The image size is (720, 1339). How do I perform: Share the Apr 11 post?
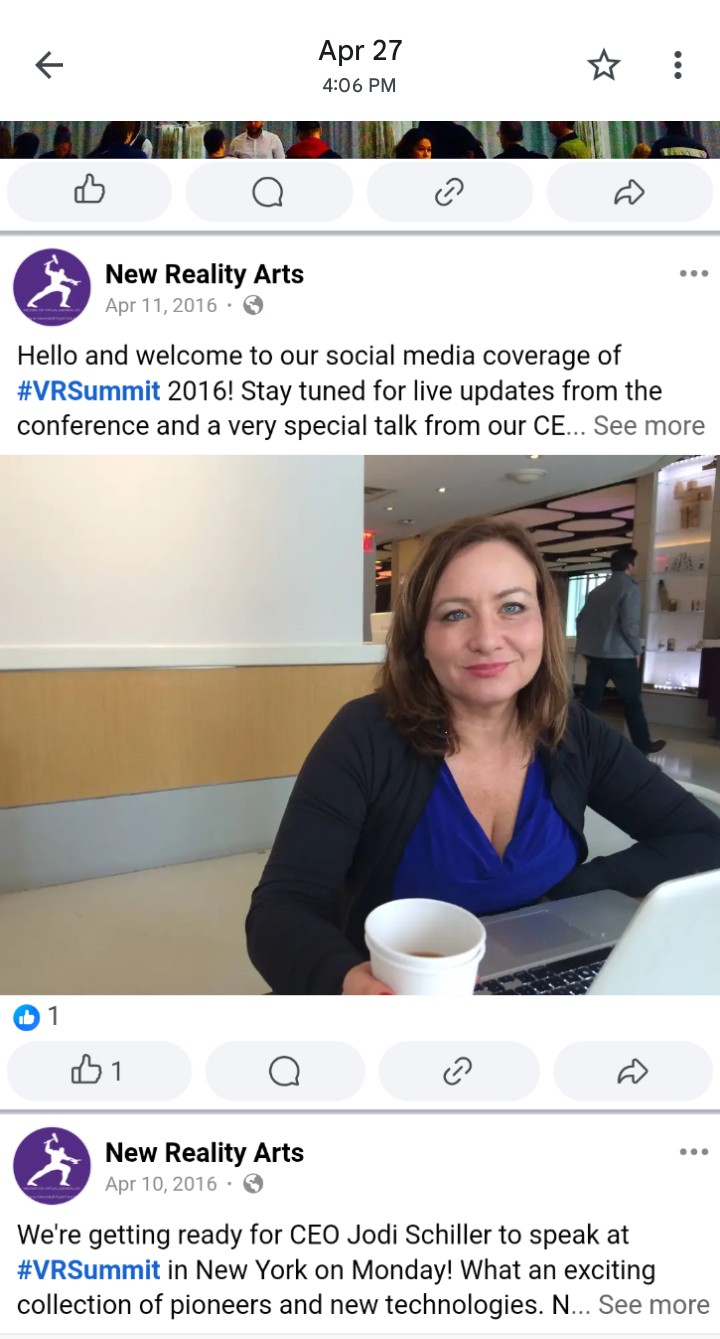pos(633,1072)
